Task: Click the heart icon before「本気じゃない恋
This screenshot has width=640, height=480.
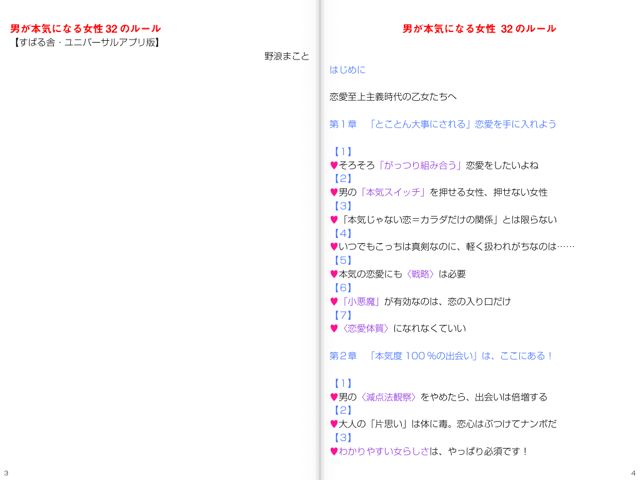Action: 334,220
